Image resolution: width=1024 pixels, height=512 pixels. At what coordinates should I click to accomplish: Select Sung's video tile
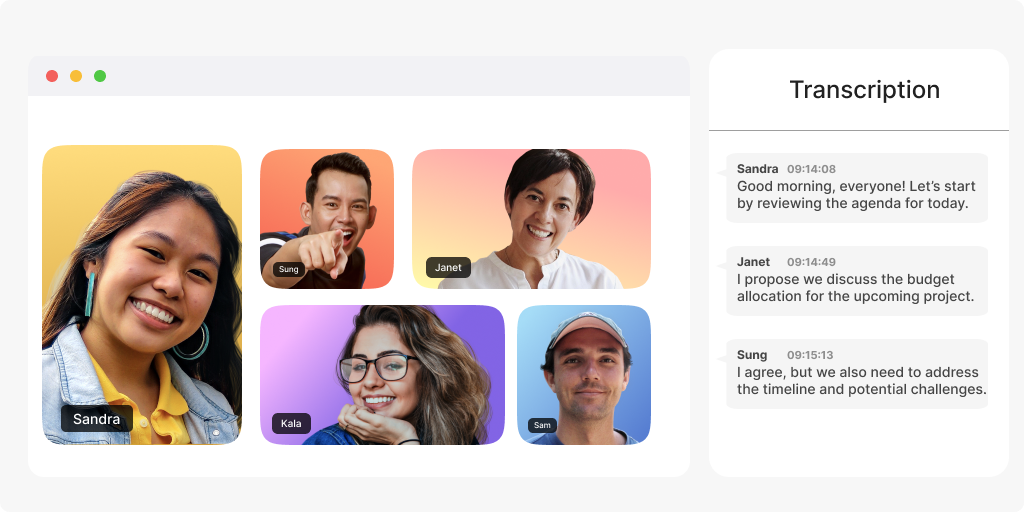(x=327, y=219)
